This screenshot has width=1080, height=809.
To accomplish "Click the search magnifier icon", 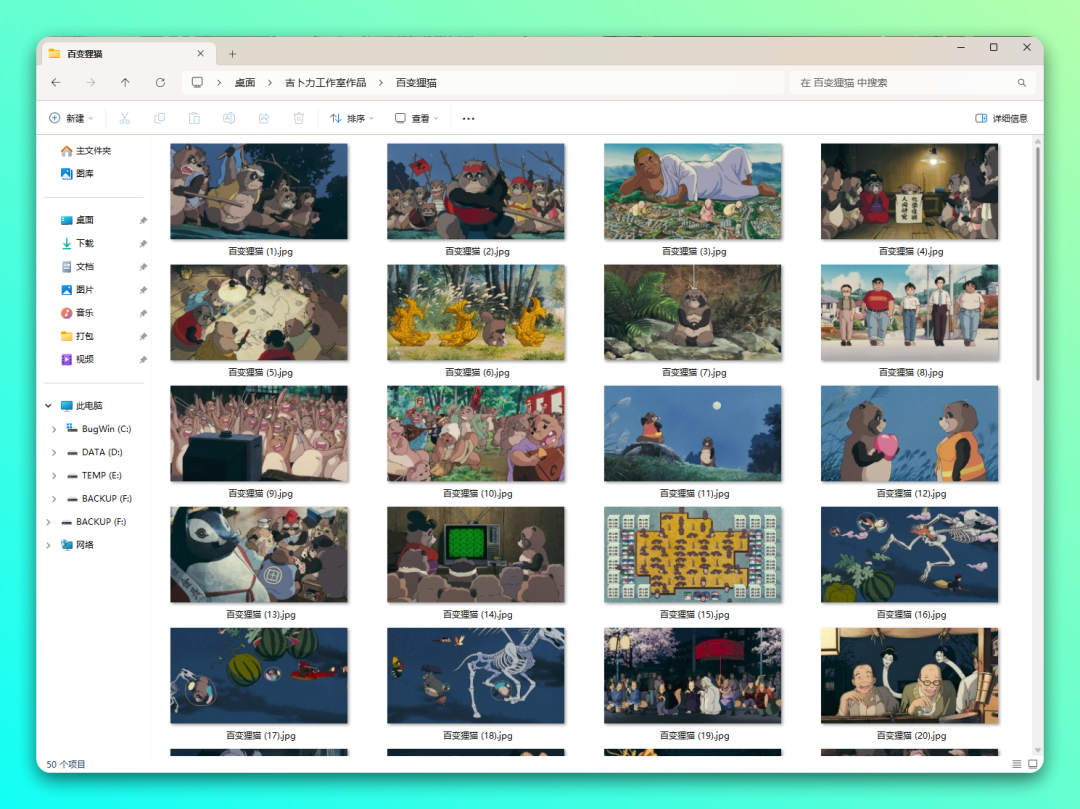I will click(x=1021, y=83).
